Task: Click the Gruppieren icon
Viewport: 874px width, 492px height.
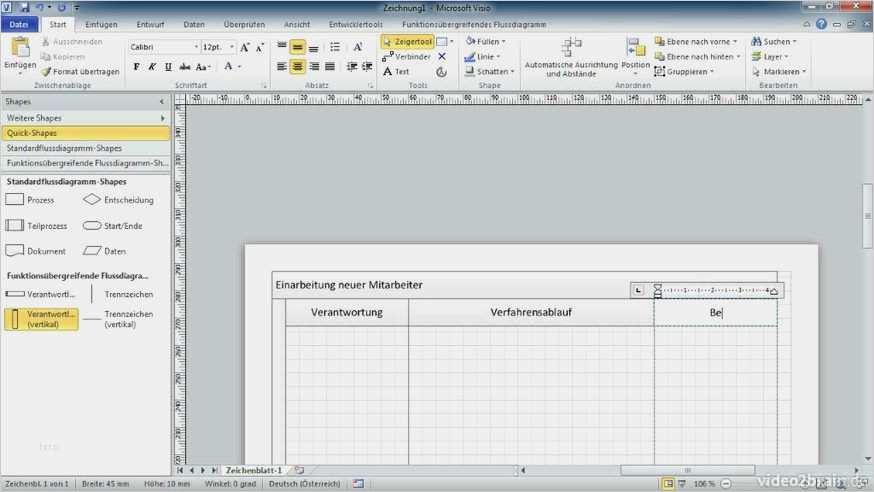Action: 659,72
